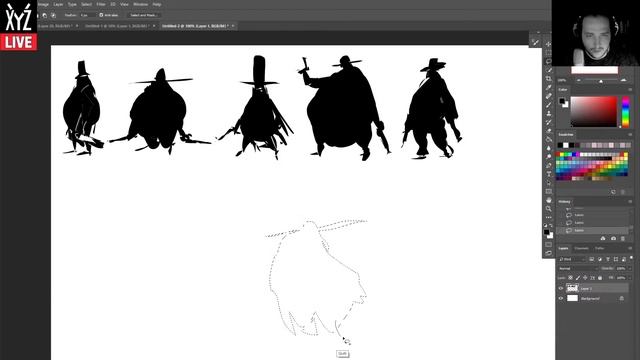This screenshot has height=360, width=640.
Task: Open Swatches panel options menu
Action: 630,134
